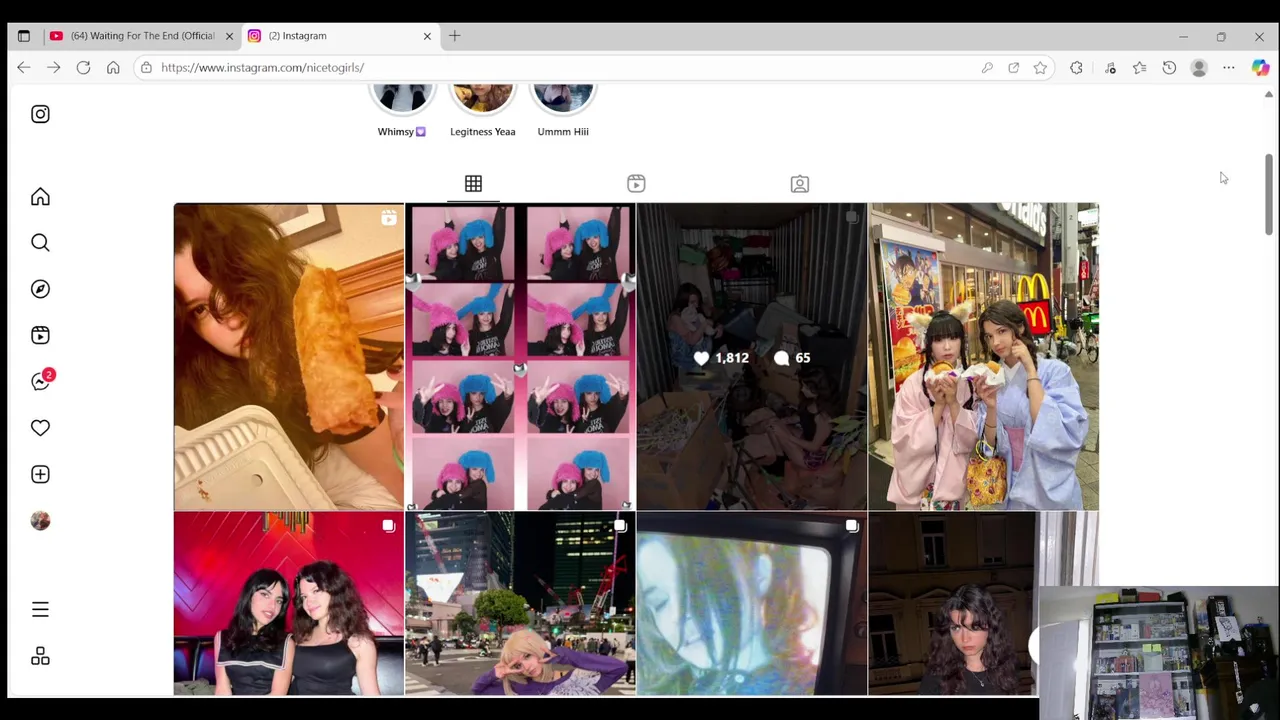Image resolution: width=1280 pixels, height=720 pixels.
Task: Open the post of a curly-haired girl at night
Action: click(x=953, y=604)
